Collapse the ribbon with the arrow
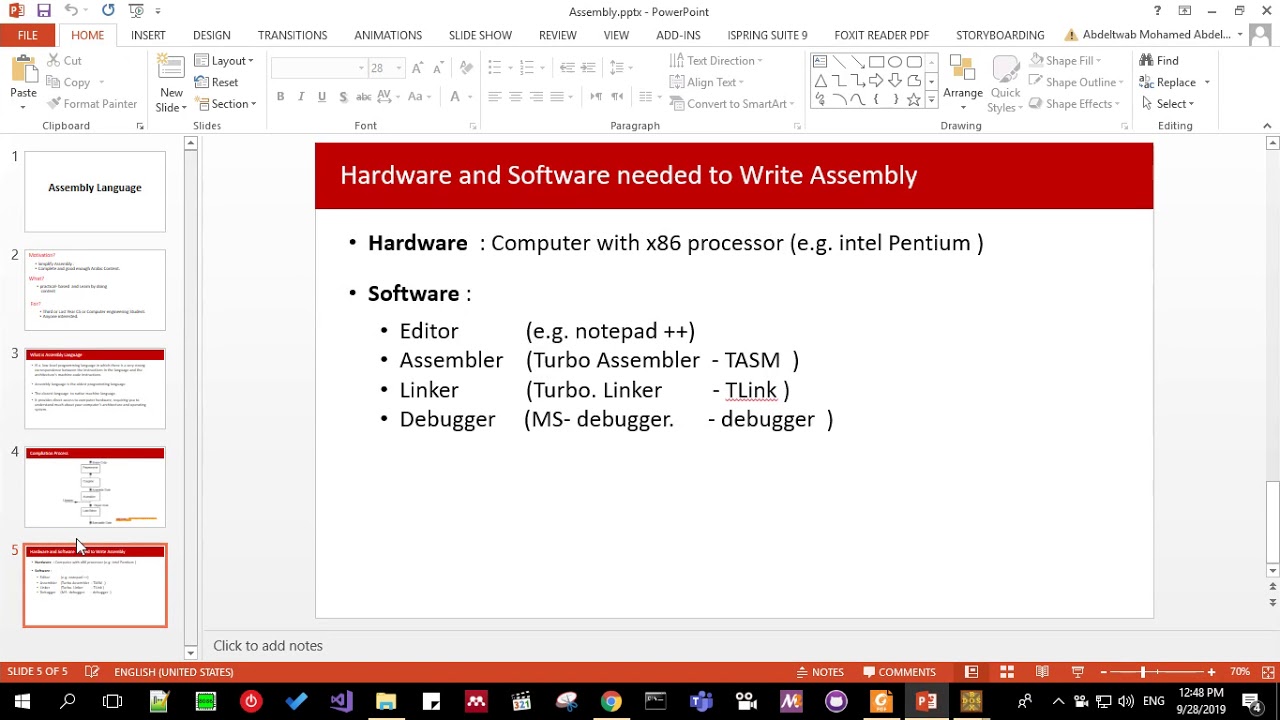The width and height of the screenshot is (1280, 720). 1267,126
